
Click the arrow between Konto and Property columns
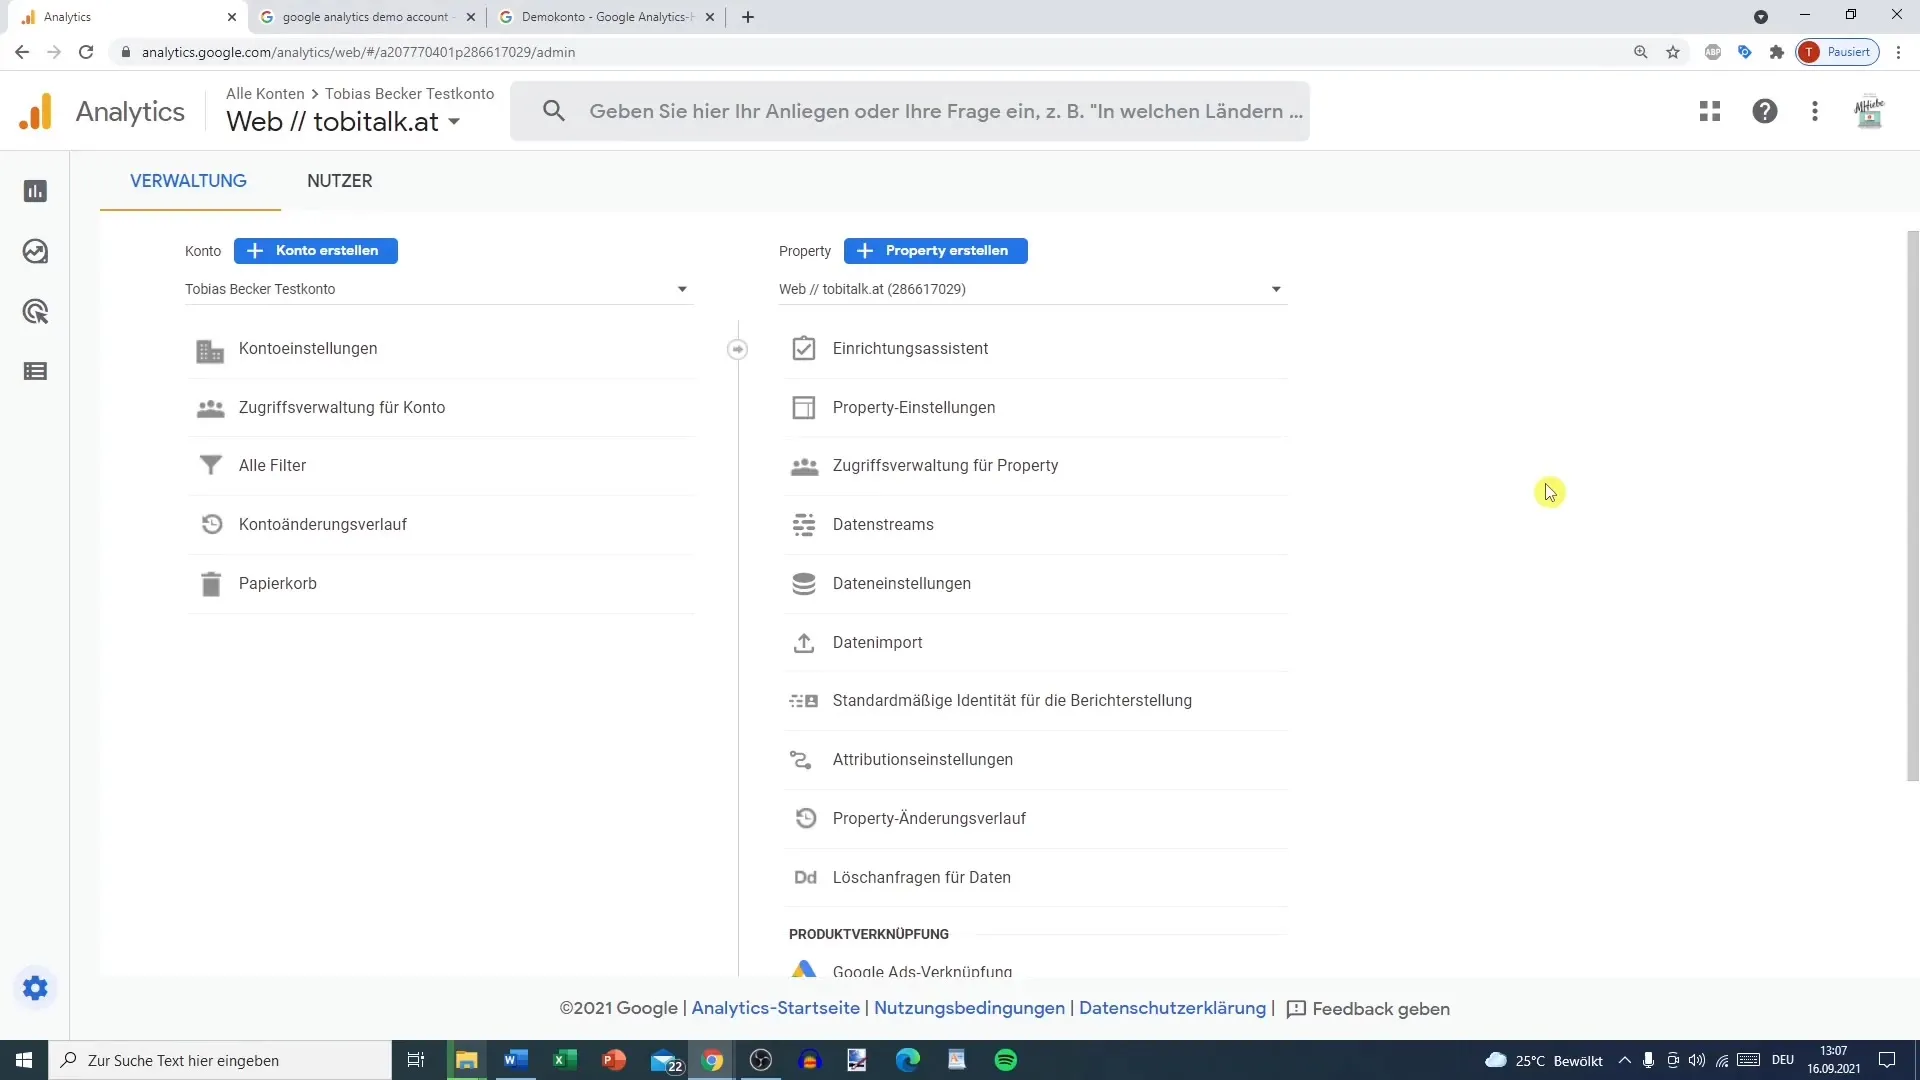coord(737,349)
